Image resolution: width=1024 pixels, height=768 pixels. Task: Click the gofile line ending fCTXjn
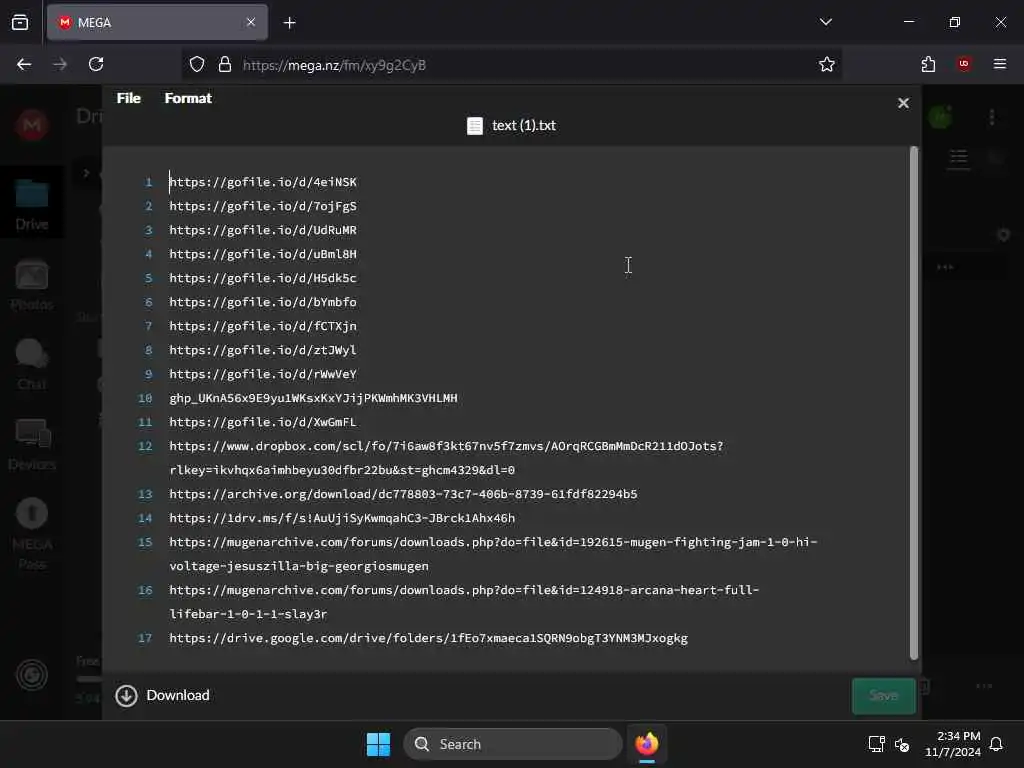pyautogui.click(x=263, y=326)
